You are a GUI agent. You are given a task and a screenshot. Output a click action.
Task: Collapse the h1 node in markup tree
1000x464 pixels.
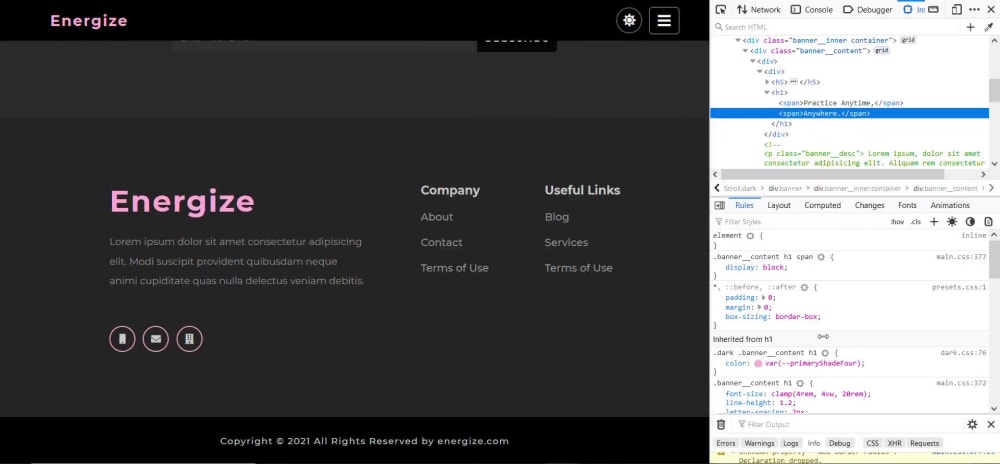(767, 92)
